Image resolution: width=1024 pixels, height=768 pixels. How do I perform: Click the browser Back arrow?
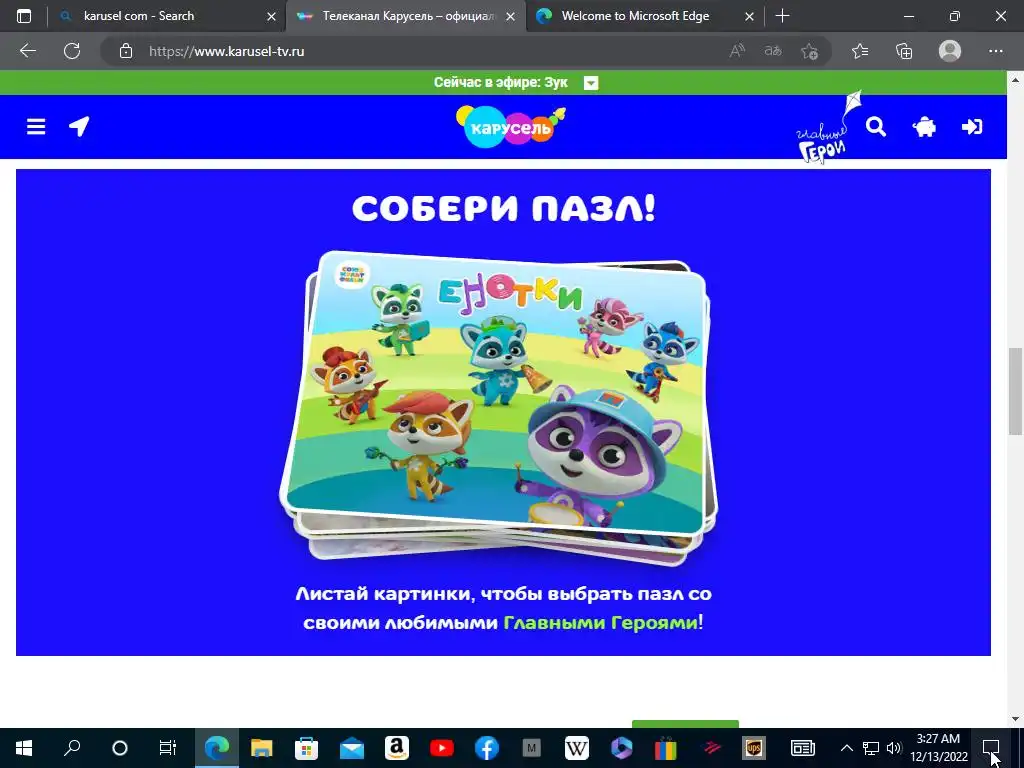27,51
